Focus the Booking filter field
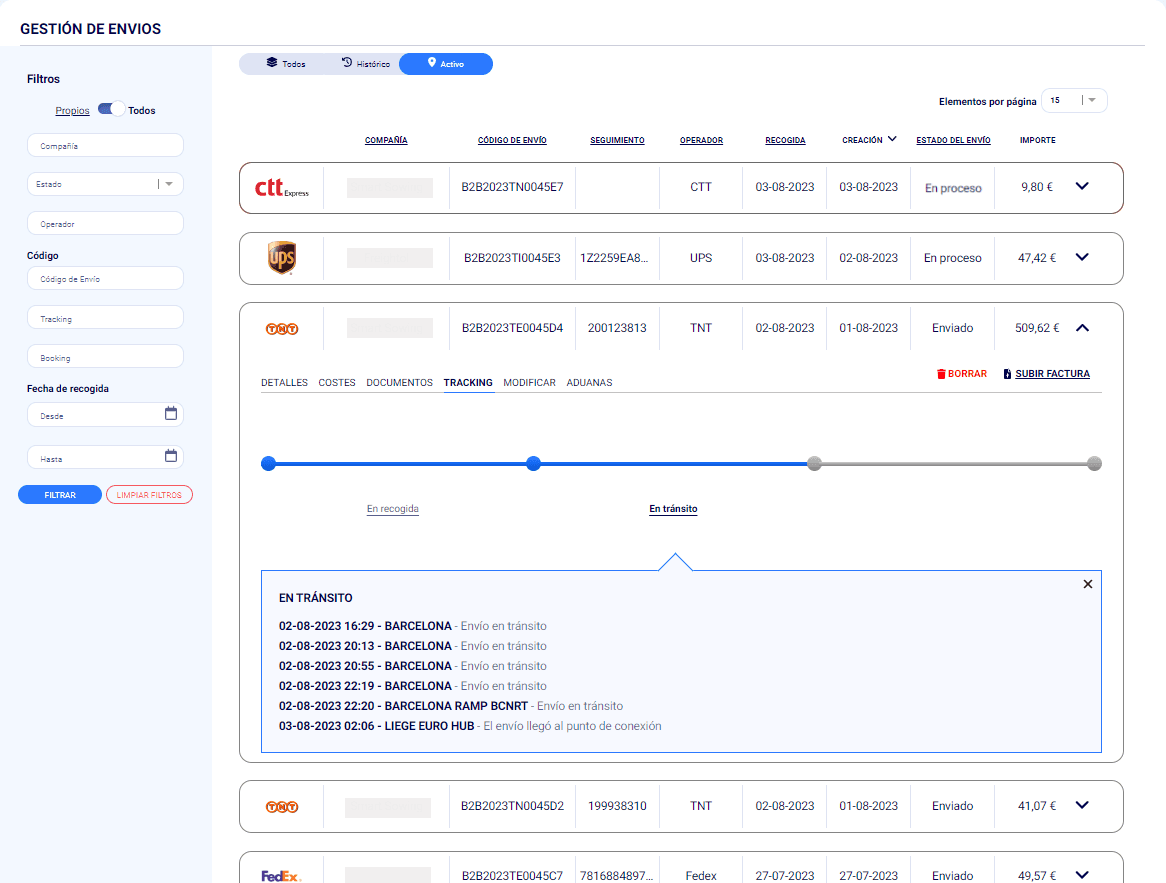 (106, 356)
